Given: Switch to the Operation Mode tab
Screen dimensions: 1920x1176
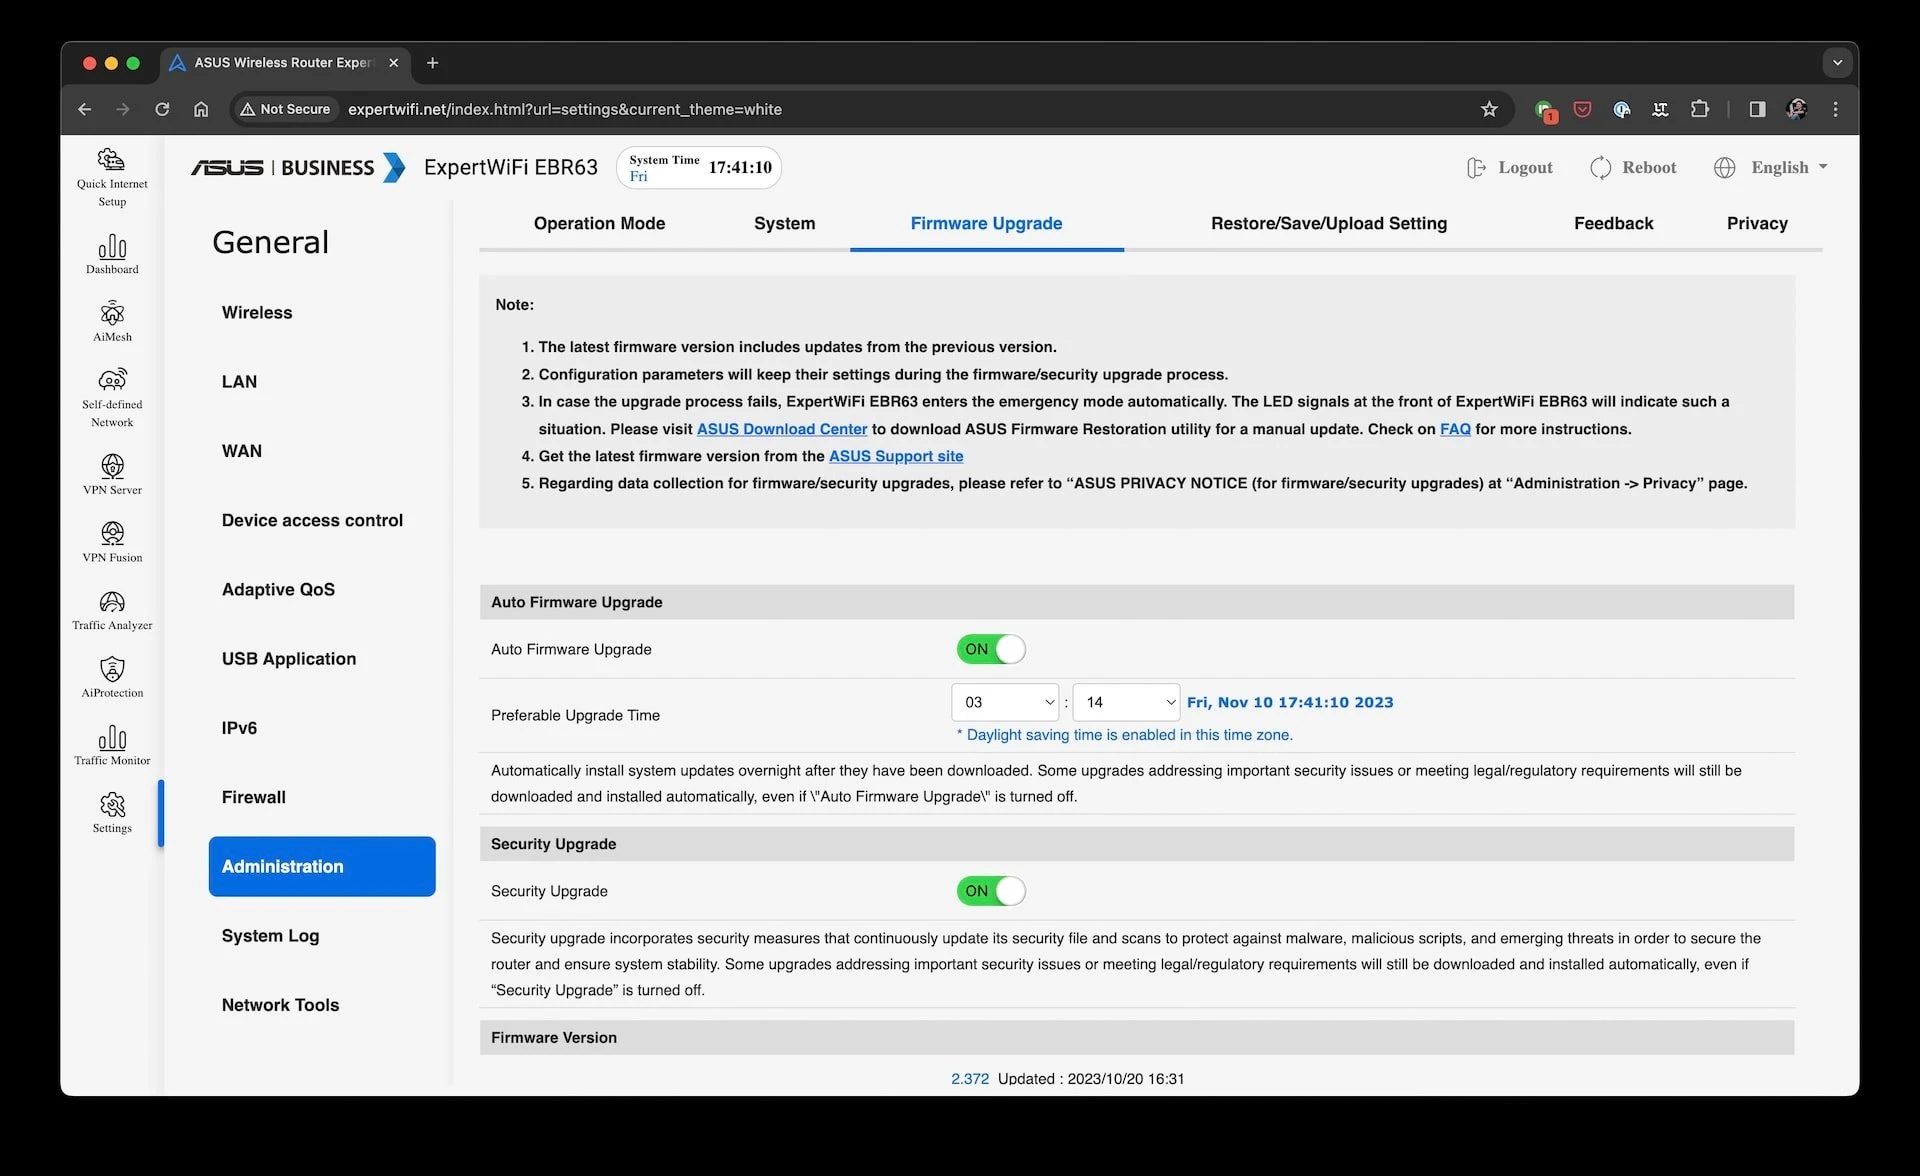Looking at the screenshot, I should 599,223.
